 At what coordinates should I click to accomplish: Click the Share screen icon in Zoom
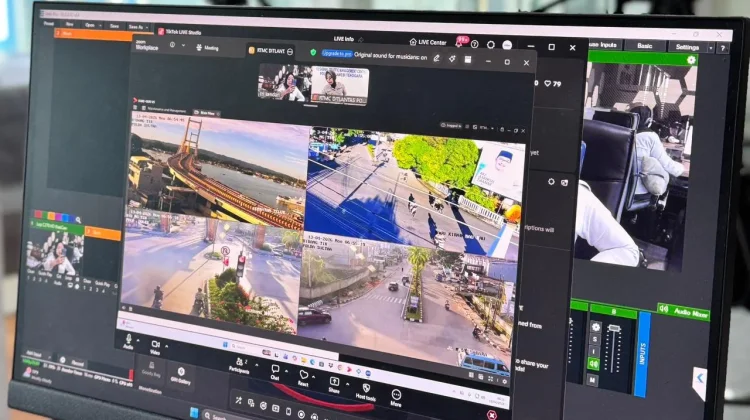coord(334,385)
